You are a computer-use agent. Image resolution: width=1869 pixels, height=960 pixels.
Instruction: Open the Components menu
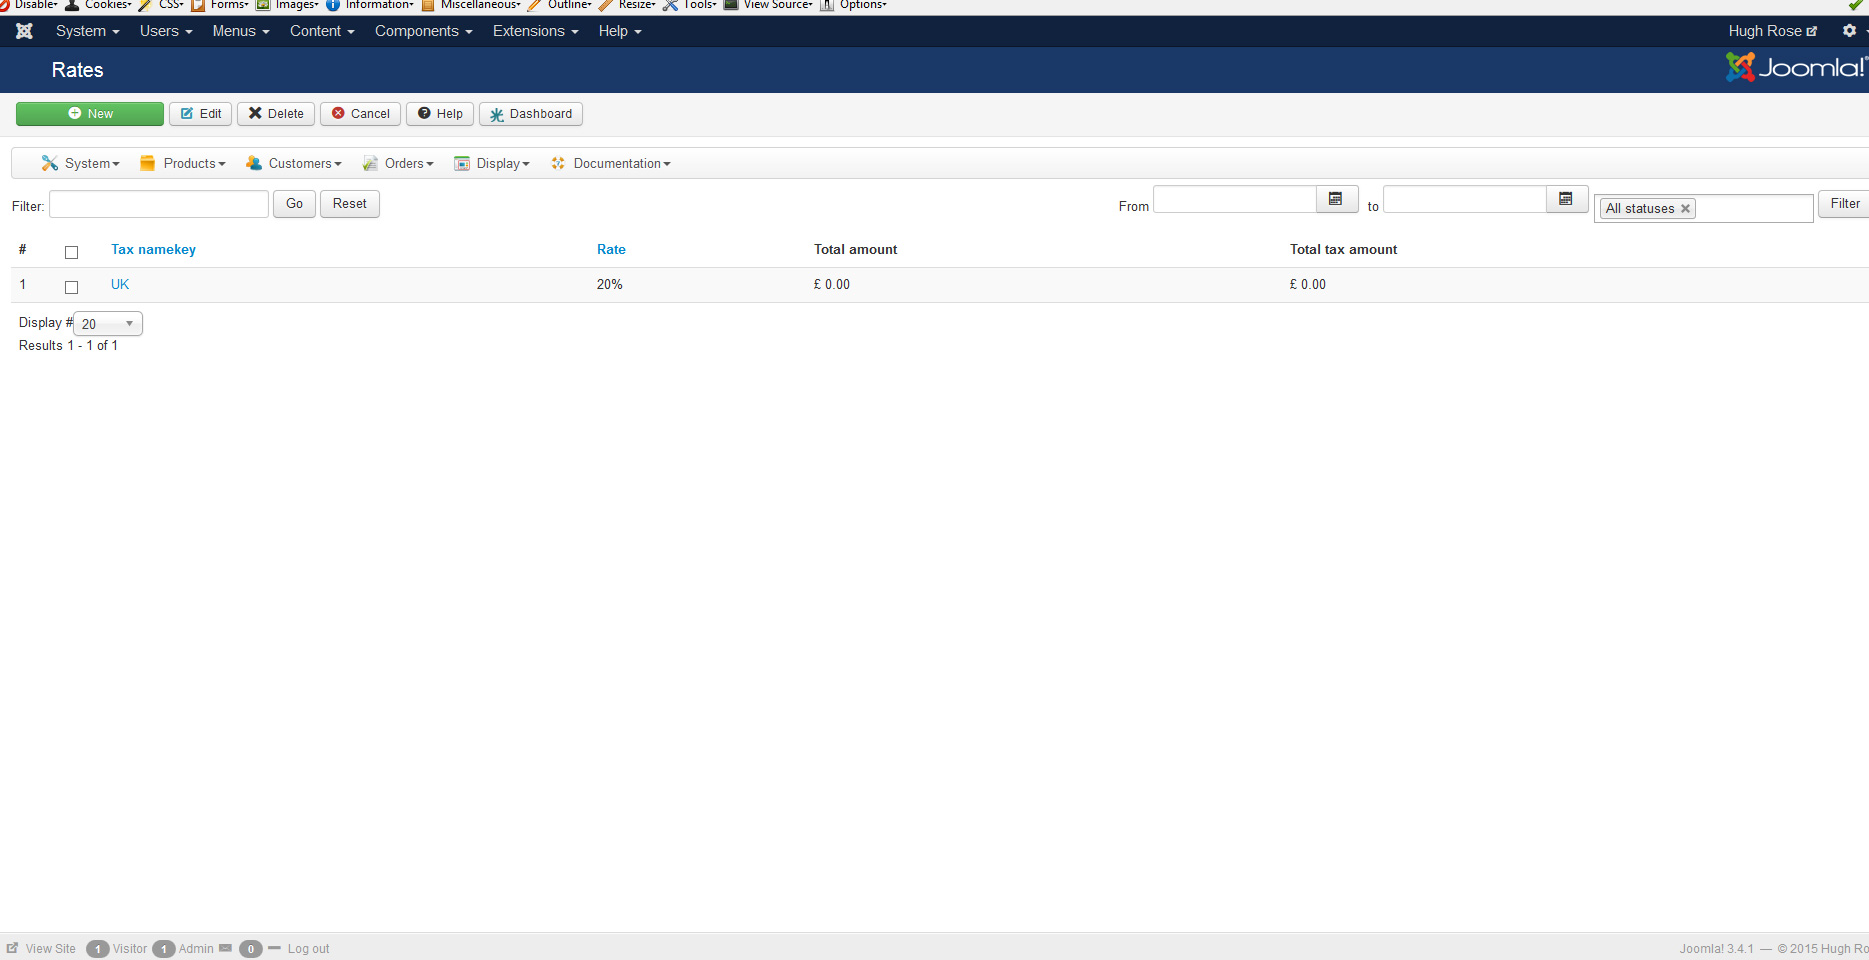click(x=424, y=31)
